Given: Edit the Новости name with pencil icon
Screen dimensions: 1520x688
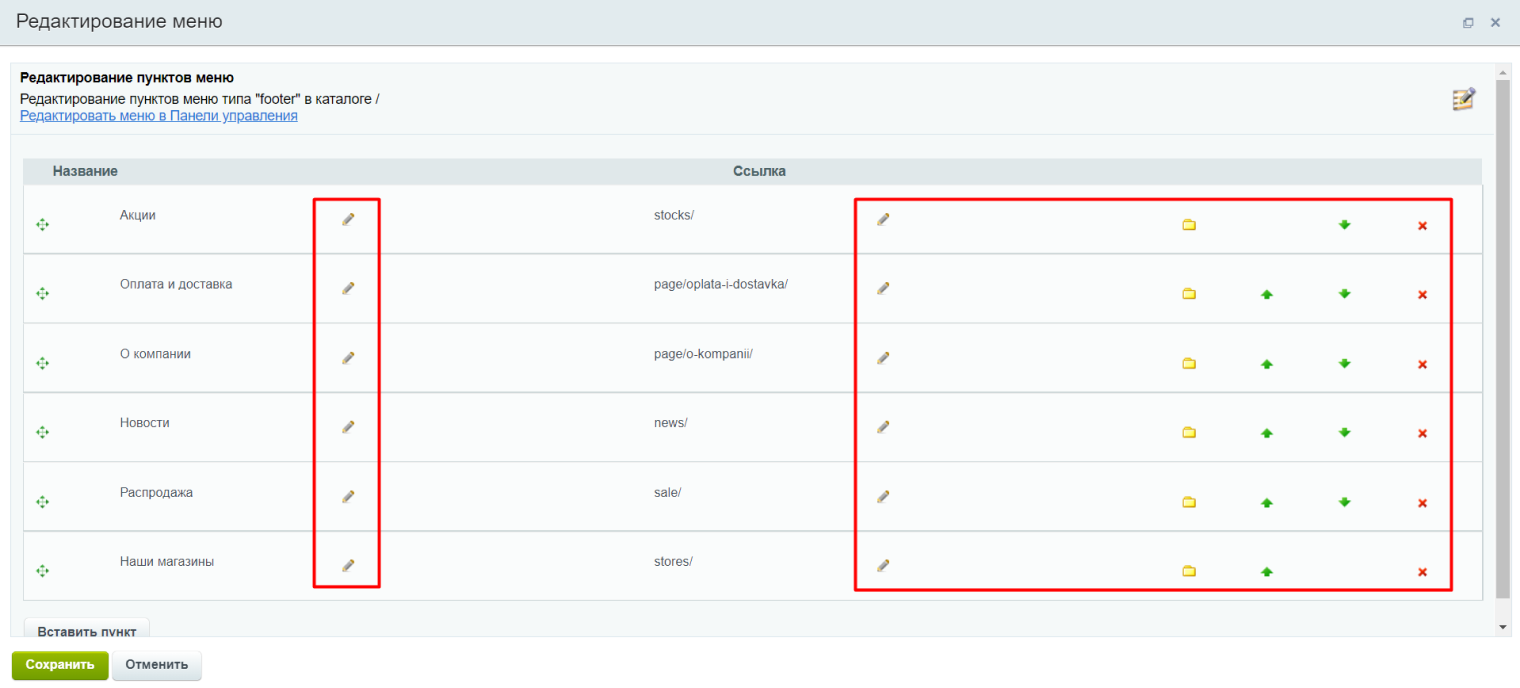Looking at the screenshot, I should 348,427.
